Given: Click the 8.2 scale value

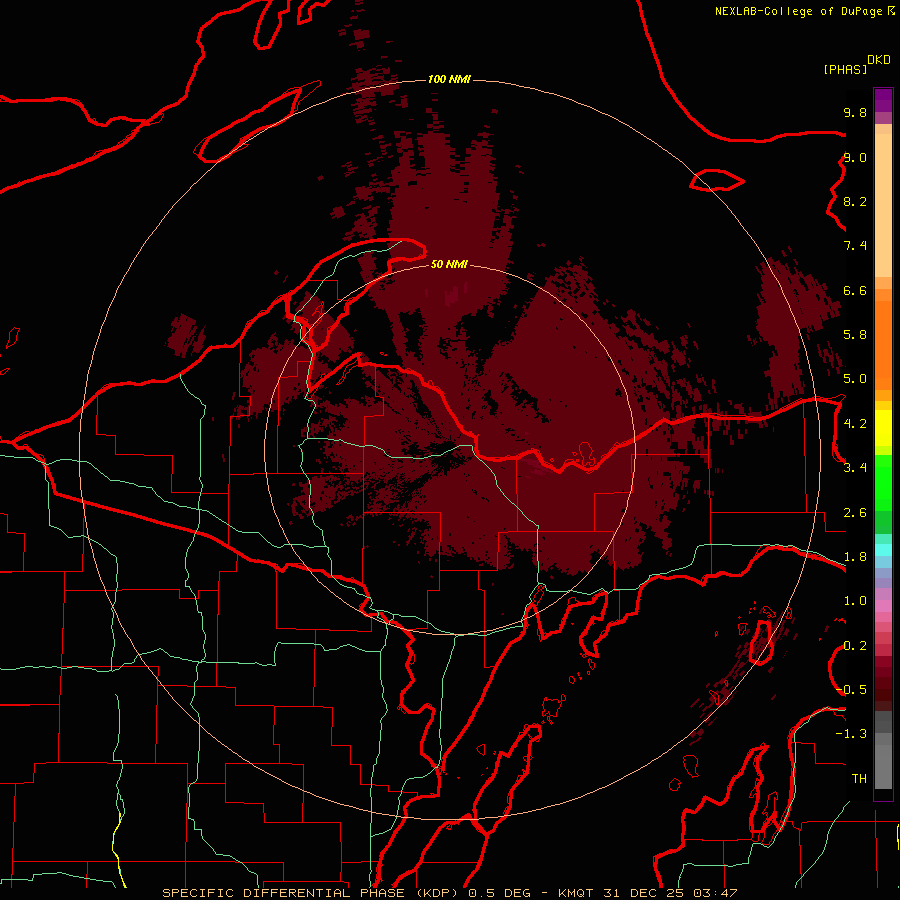Looking at the screenshot, I should [855, 201].
